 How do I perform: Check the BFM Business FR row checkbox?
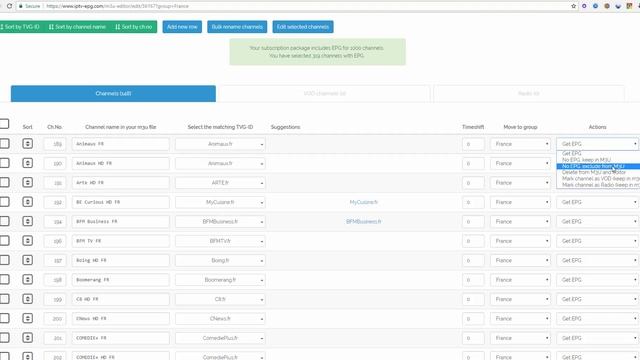pyautogui.click(x=4, y=221)
